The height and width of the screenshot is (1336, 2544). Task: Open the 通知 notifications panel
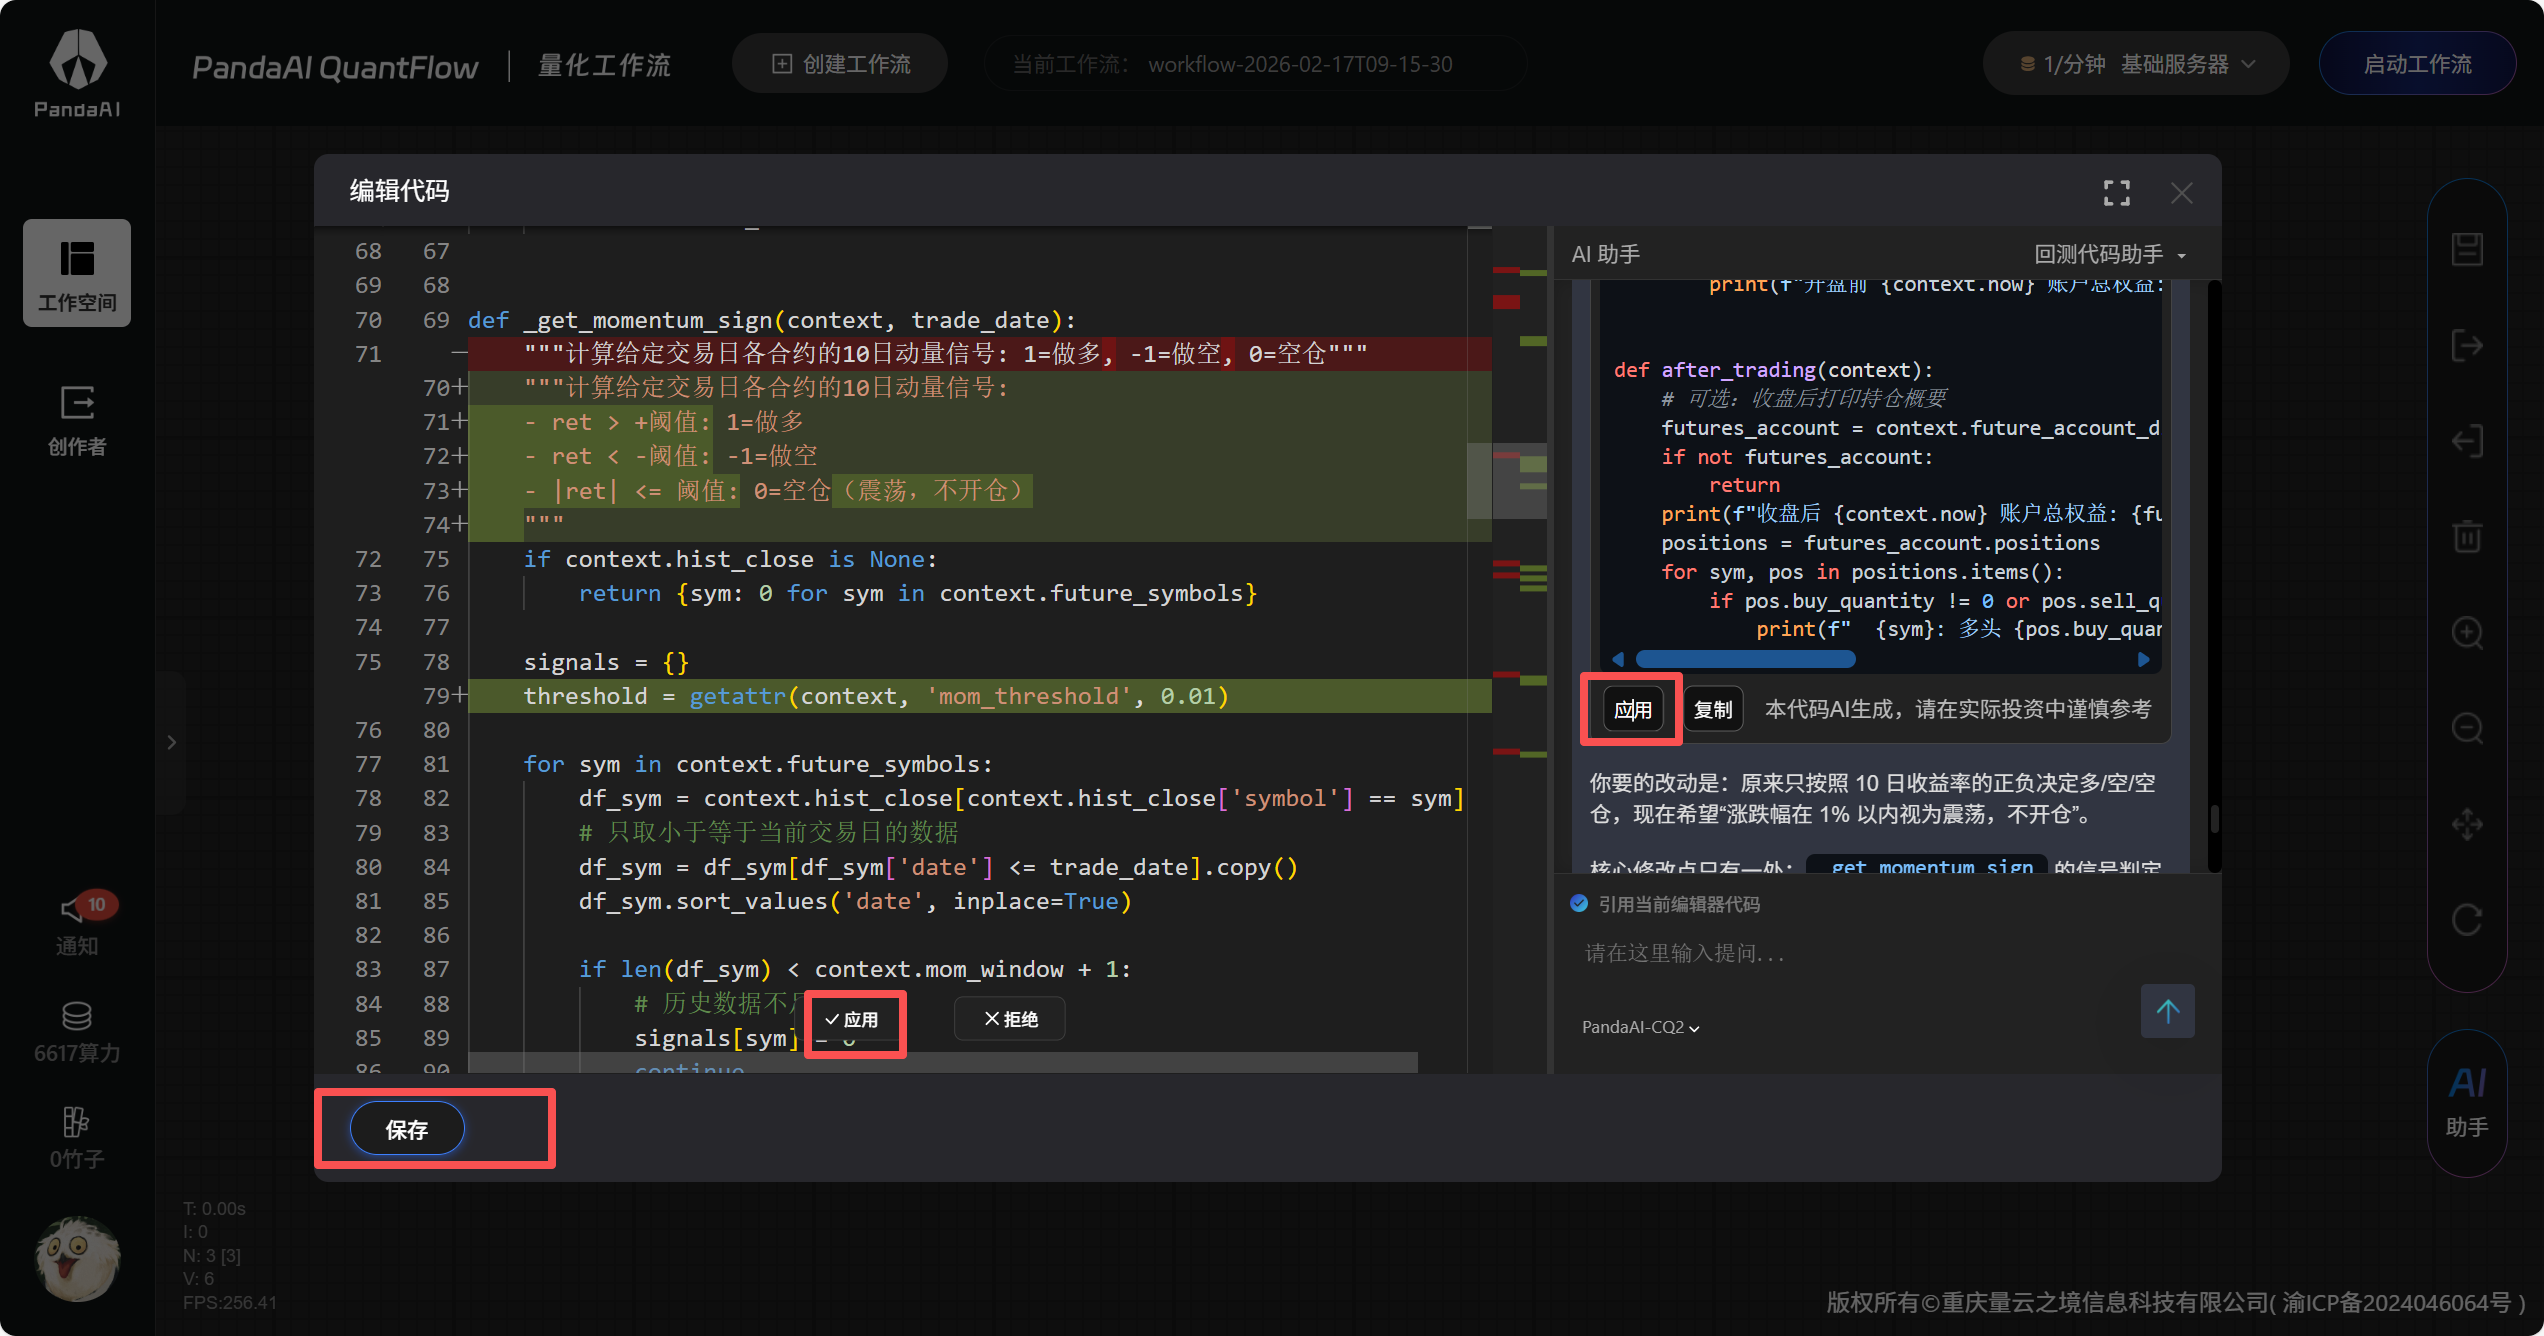point(77,925)
